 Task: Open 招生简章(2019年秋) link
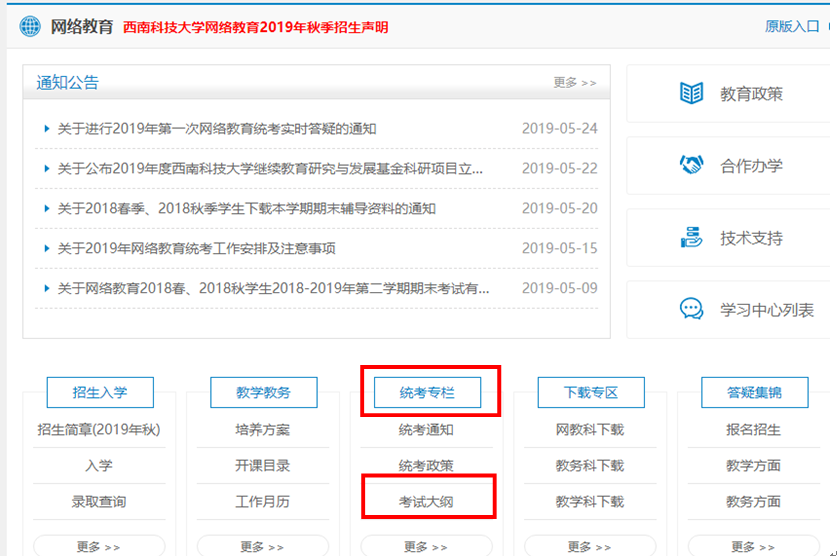tap(99, 430)
